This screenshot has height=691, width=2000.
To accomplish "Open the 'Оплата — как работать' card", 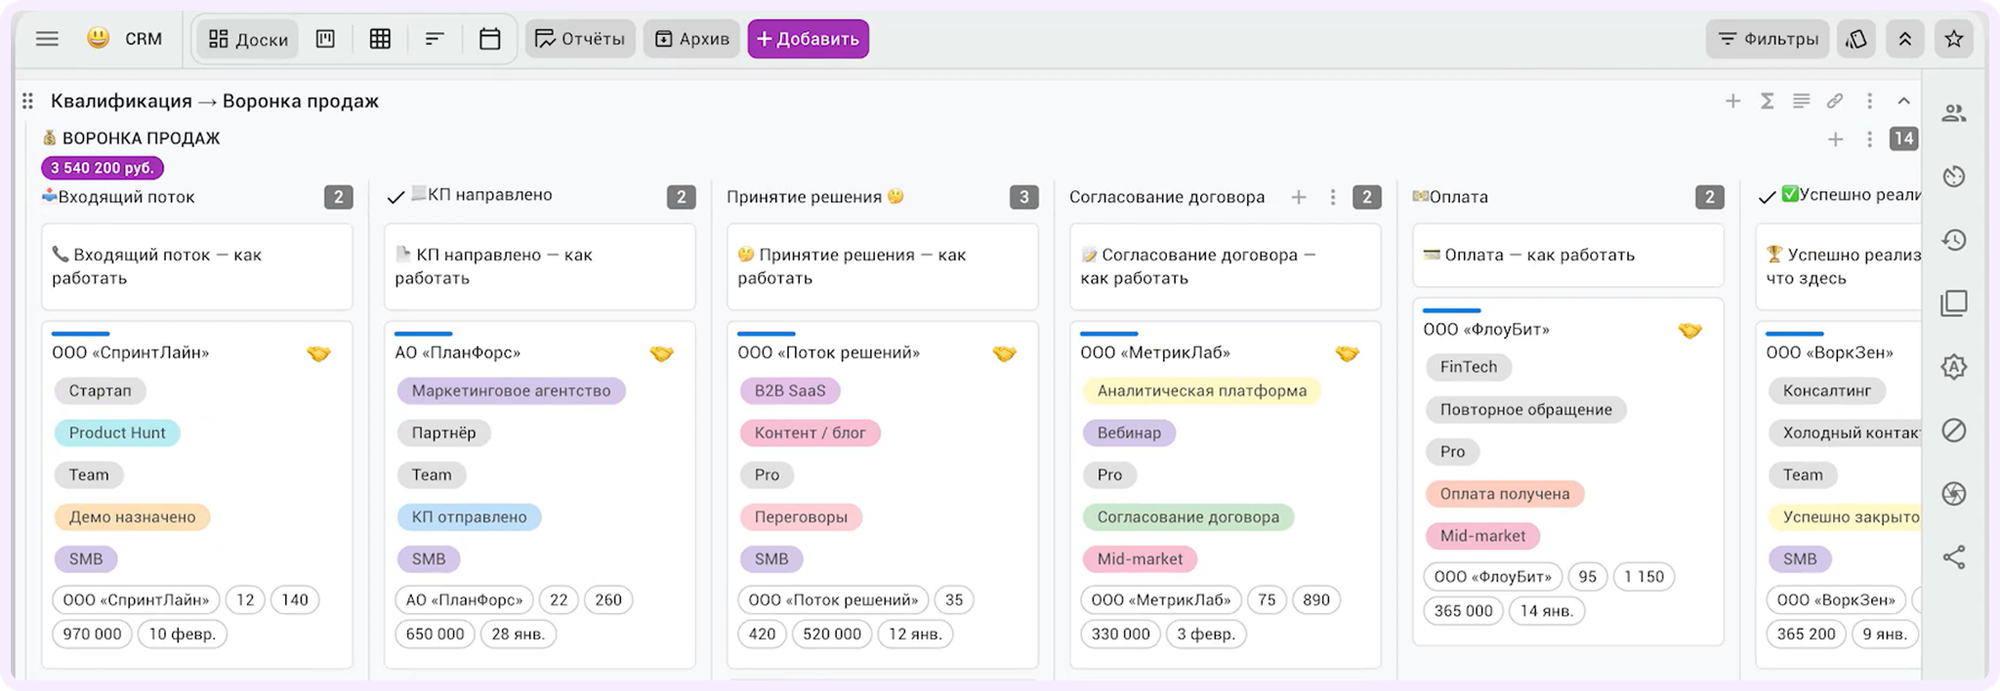I will [x=1568, y=255].
